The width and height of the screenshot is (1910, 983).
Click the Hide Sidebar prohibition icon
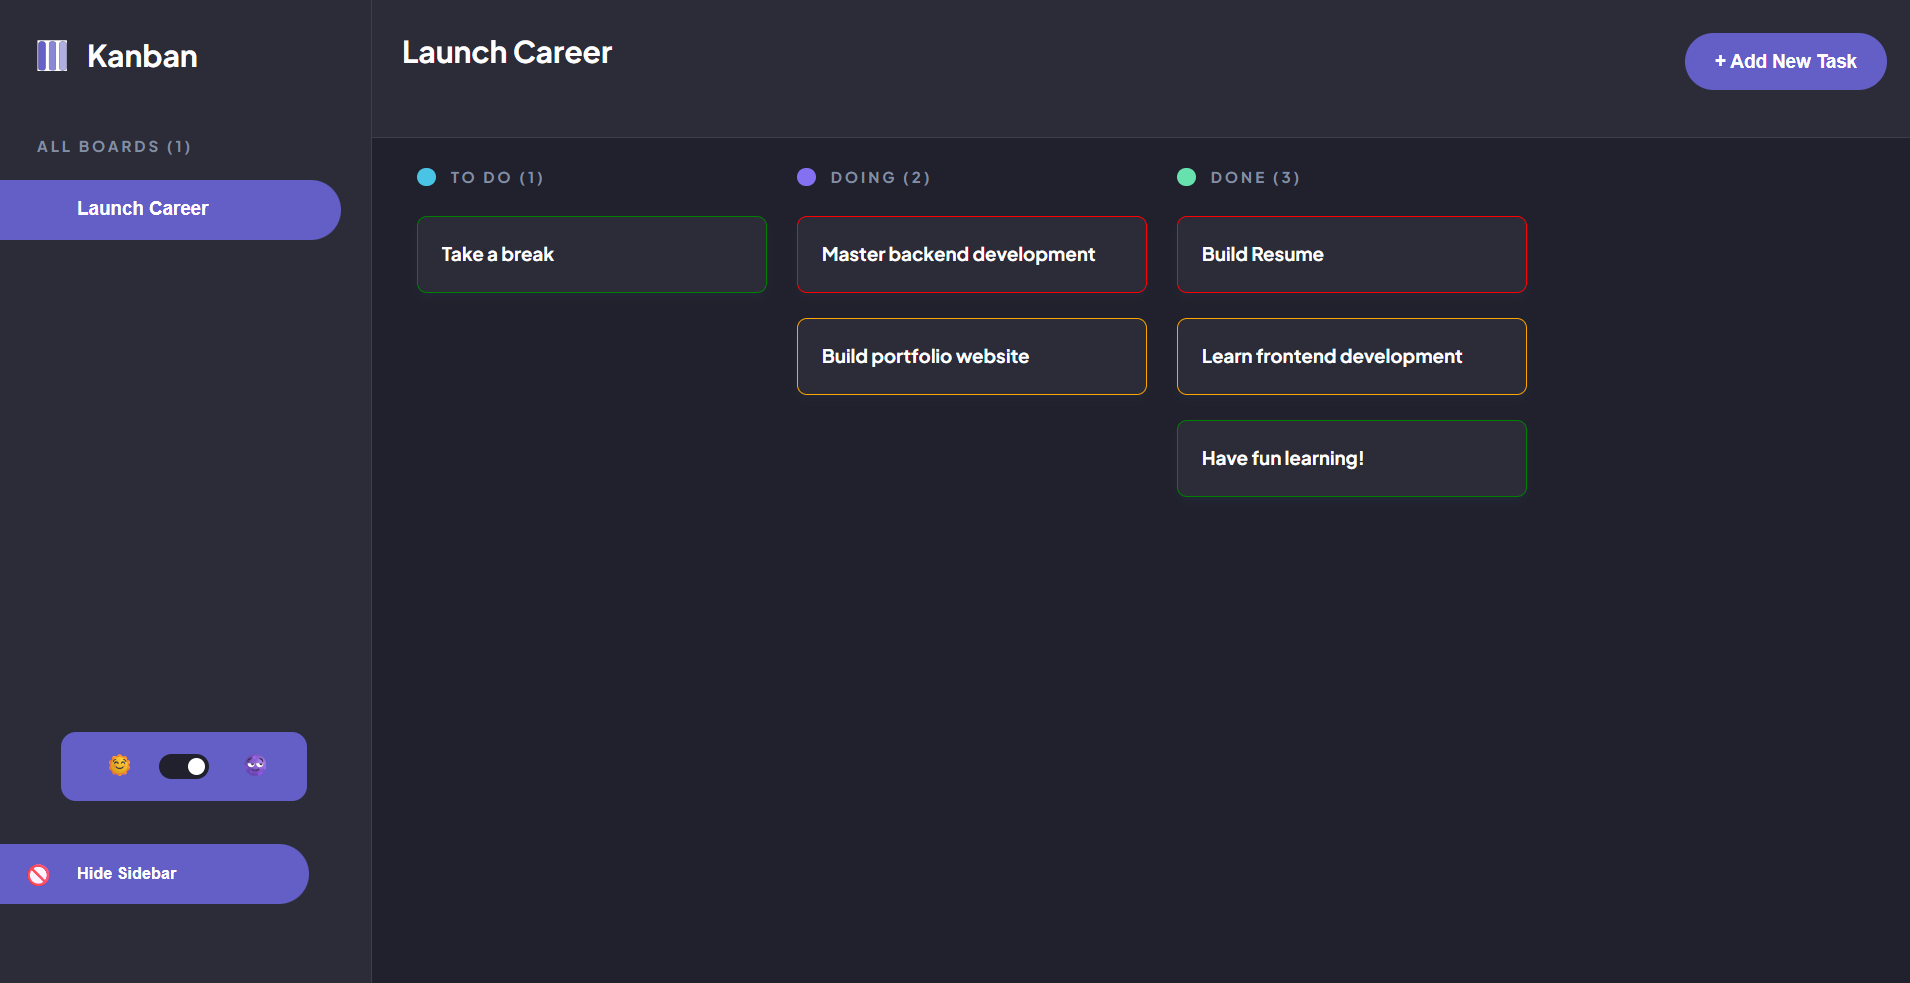pos(39,875)
